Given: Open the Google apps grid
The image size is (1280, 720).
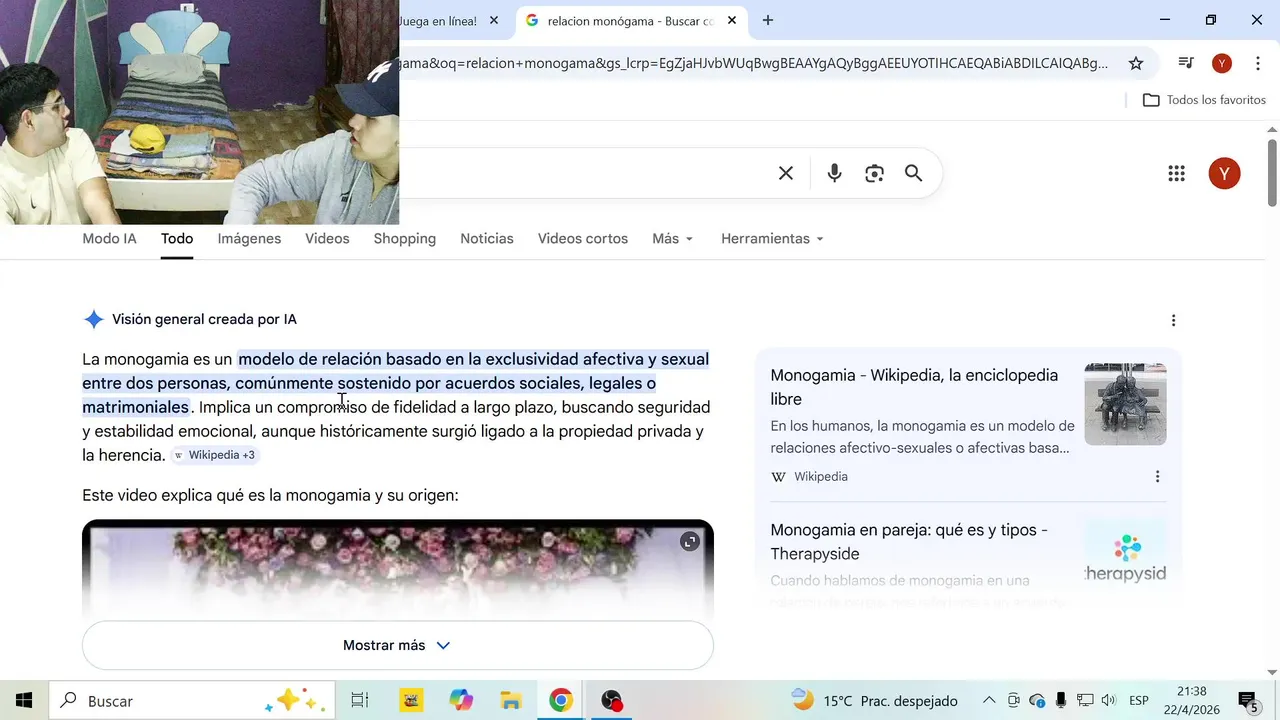Looking at the screenshot, I should click(1176, 173).
